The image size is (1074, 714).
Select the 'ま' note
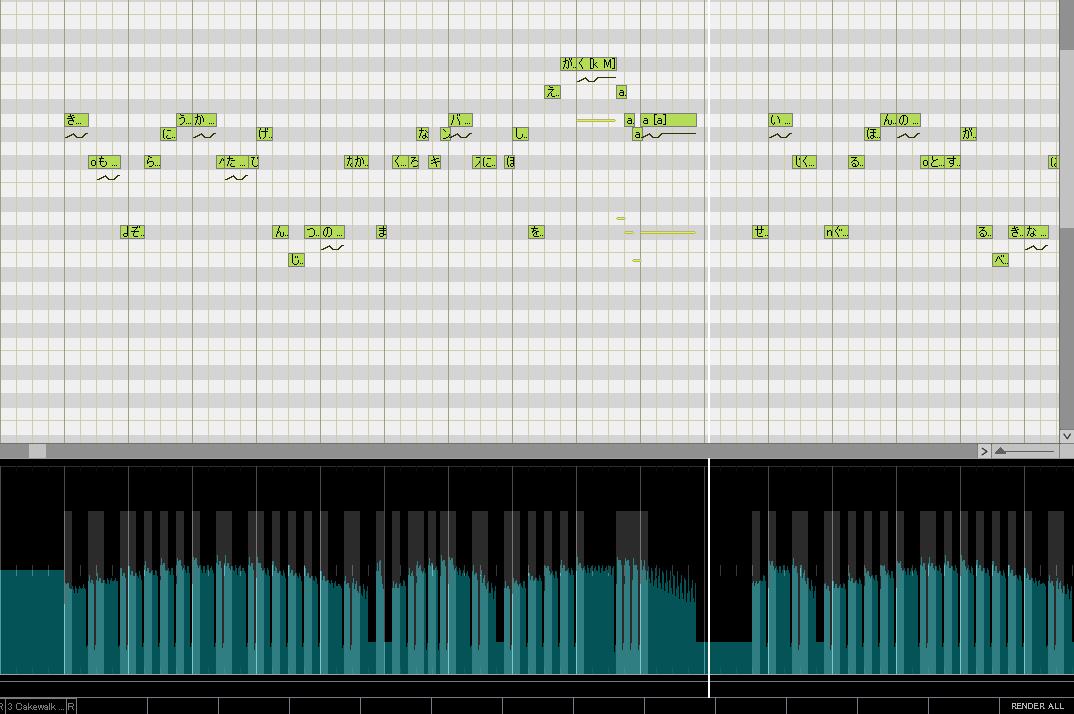pyautogui.click(x=382, y=232)
